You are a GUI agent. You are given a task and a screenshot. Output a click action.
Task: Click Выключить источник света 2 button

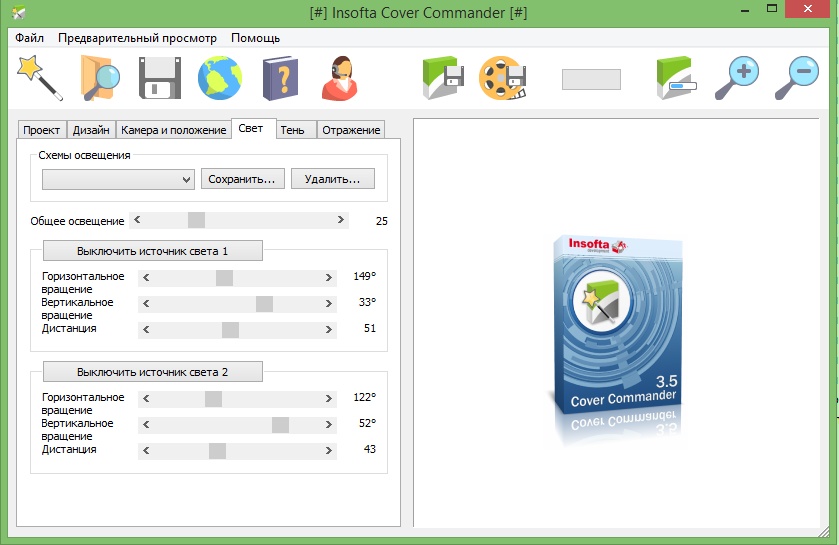152,372
